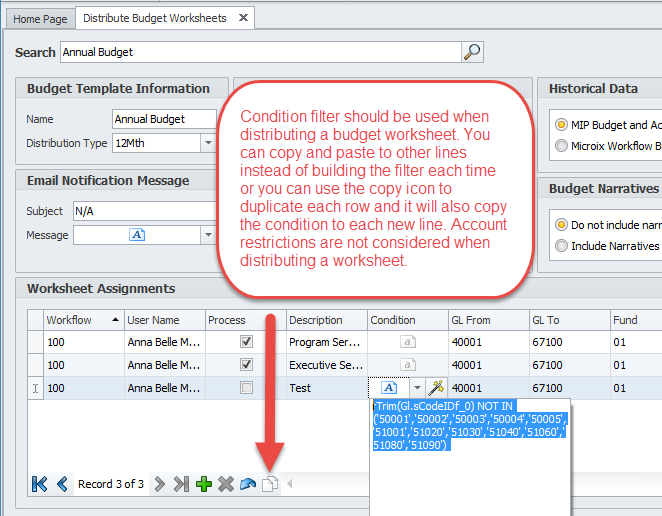Viewport: 662px width, 516px height.
Task: Delete row with the X icon
Action: tap(226, 484)
